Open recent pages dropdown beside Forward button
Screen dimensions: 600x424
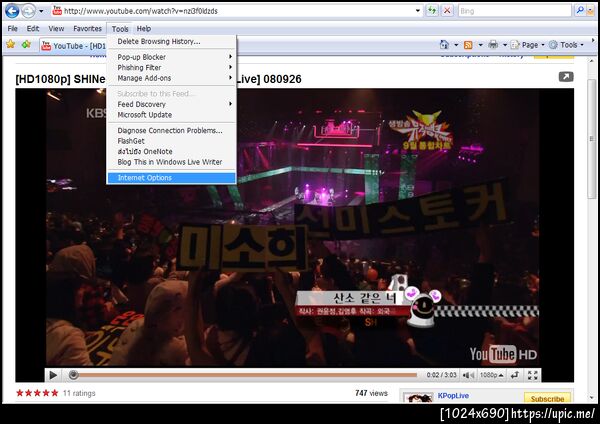coord(41,11)
